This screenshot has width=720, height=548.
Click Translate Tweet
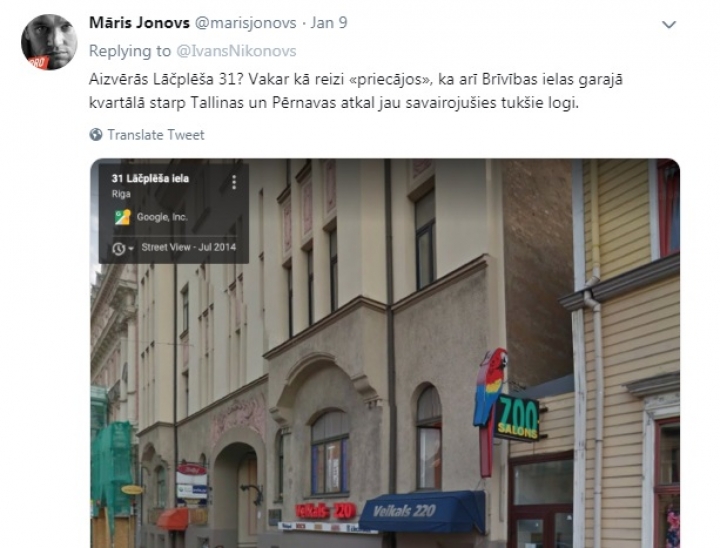(x=156, y=135)
